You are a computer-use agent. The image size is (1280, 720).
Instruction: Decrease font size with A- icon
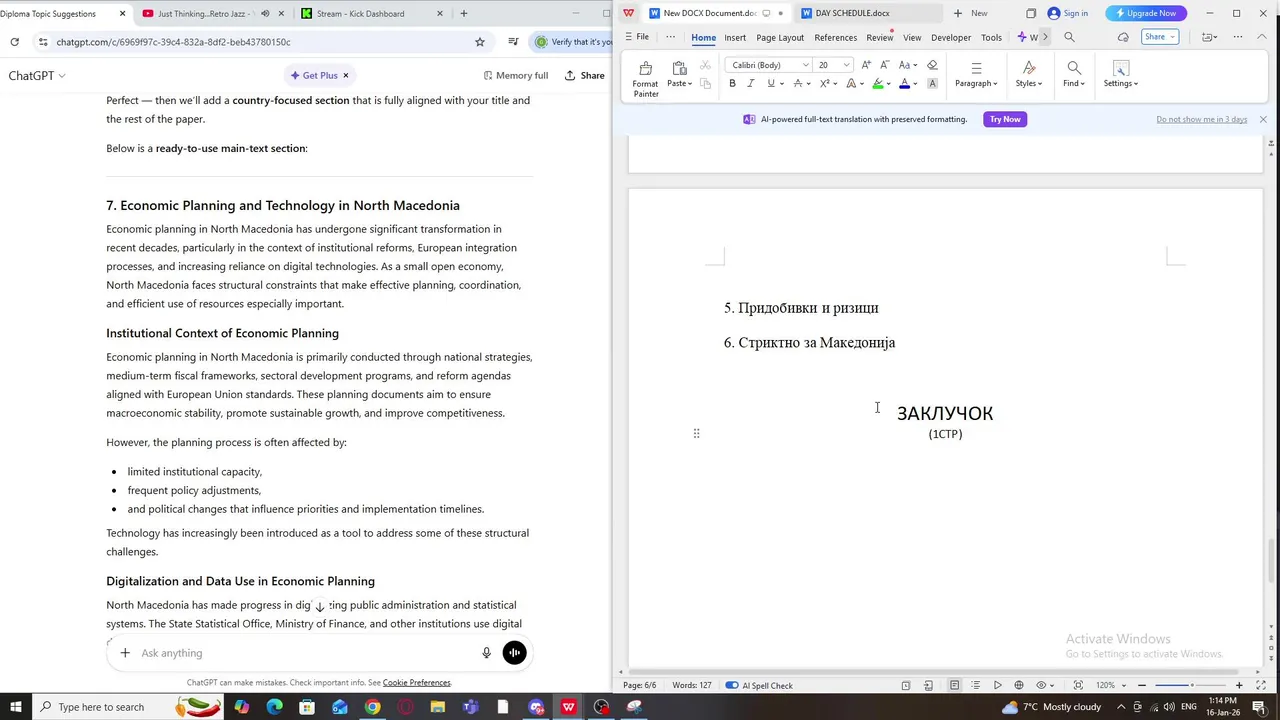[884, 65]
